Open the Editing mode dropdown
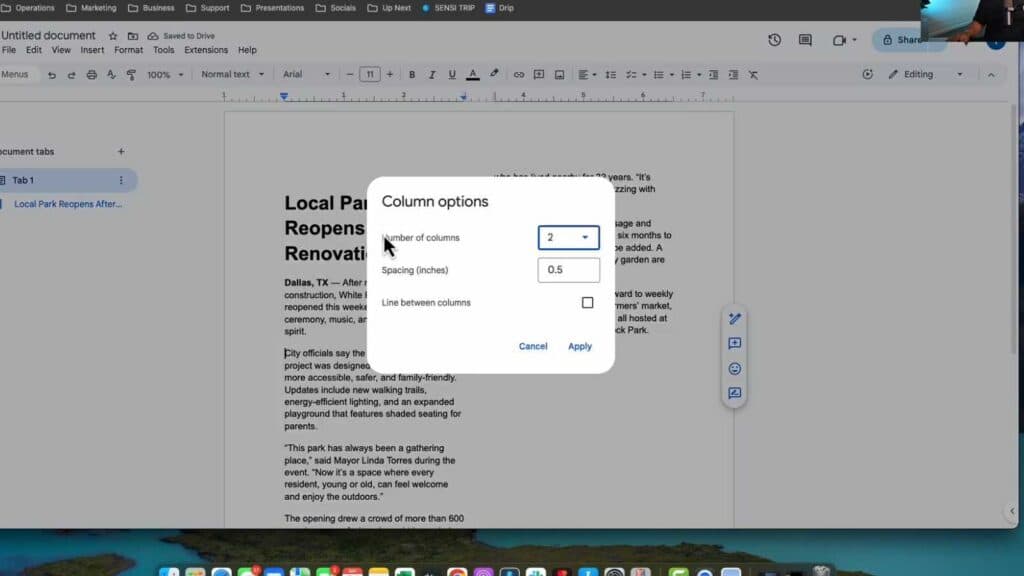Screen dimensions: 1024x576 tap(925, 74)
